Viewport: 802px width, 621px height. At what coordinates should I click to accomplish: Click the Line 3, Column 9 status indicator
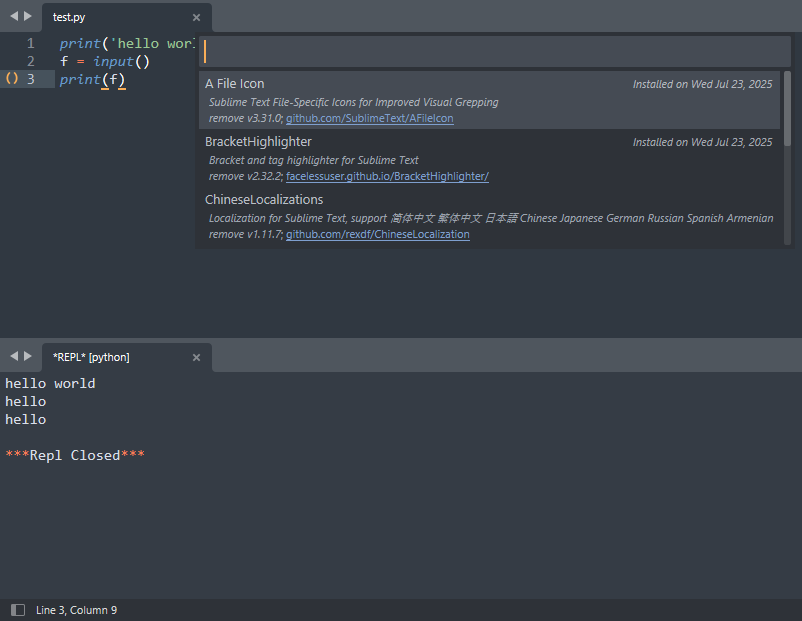(76, 609)
